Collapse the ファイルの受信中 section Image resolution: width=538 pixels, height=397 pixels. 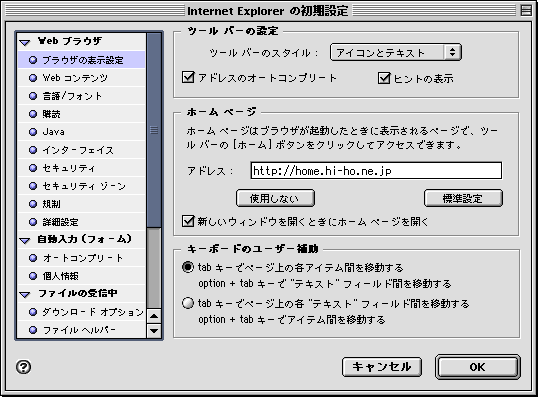(25, 294)
